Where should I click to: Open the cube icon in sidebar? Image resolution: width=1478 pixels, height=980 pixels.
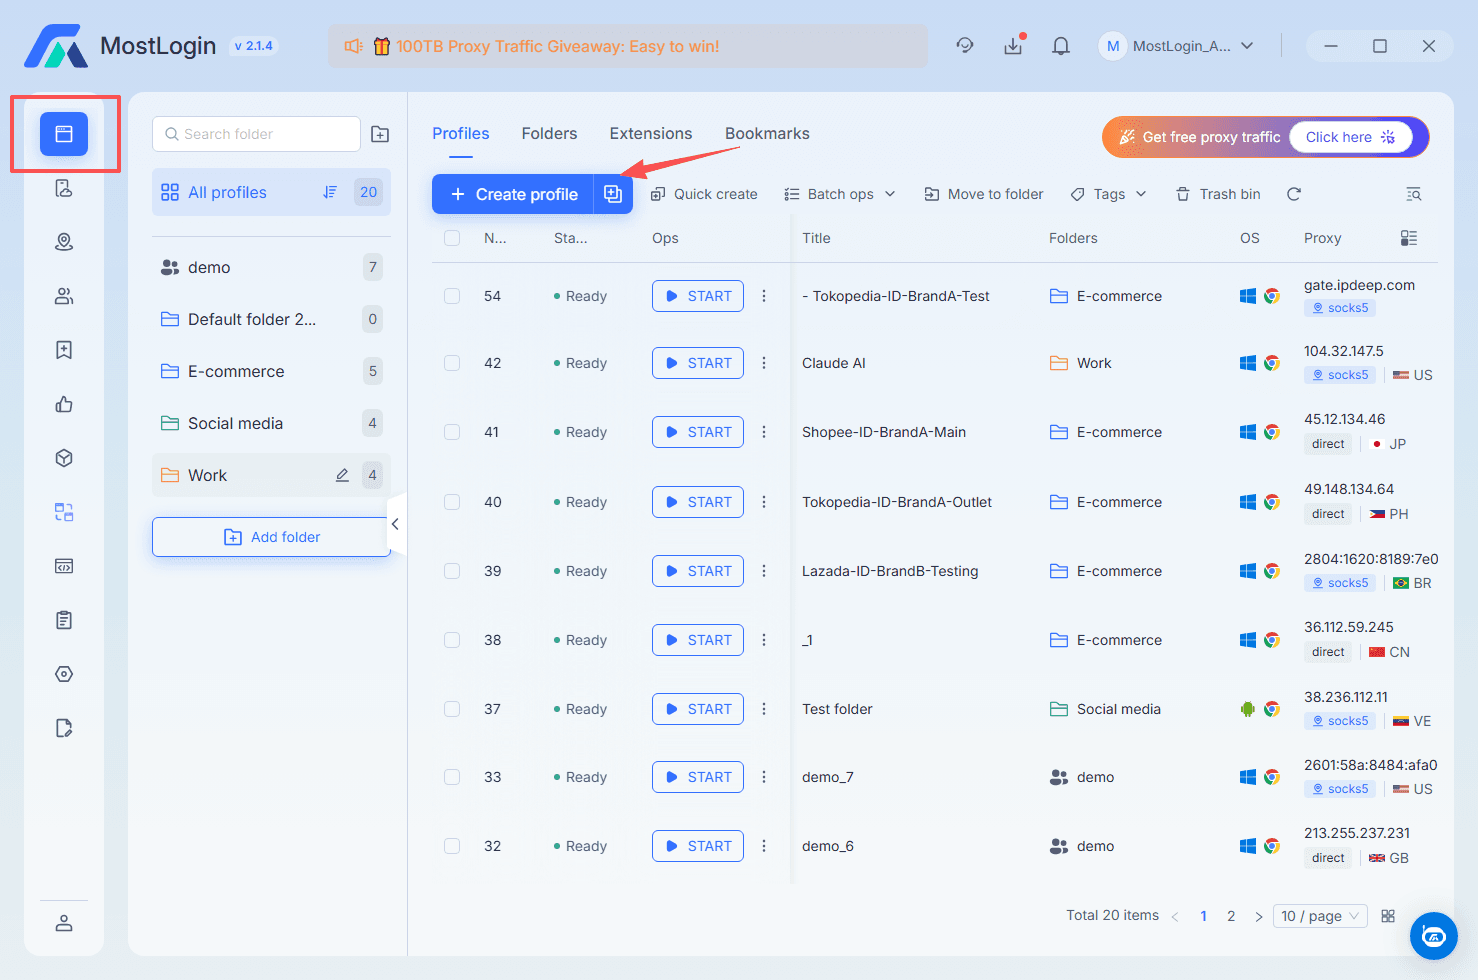pos(64,458)
